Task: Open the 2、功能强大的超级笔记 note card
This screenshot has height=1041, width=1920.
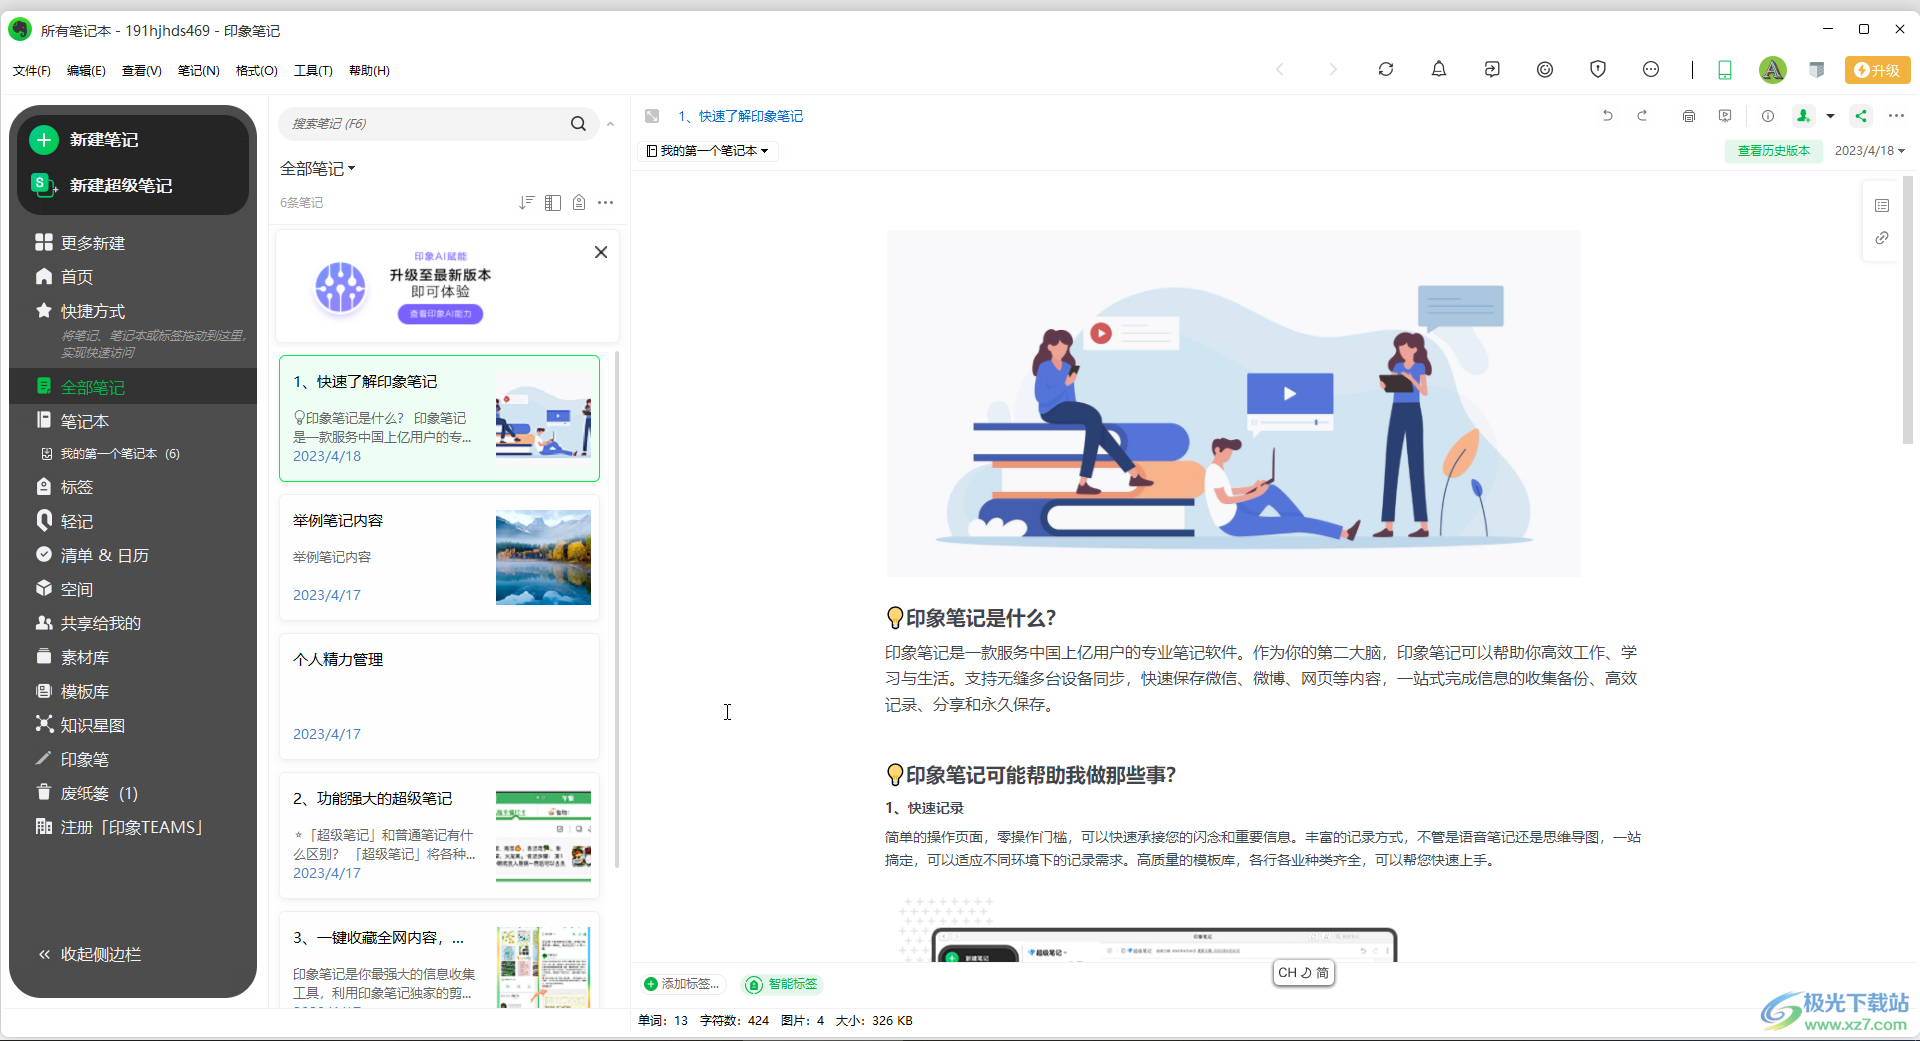Action: tap(439, 835)
